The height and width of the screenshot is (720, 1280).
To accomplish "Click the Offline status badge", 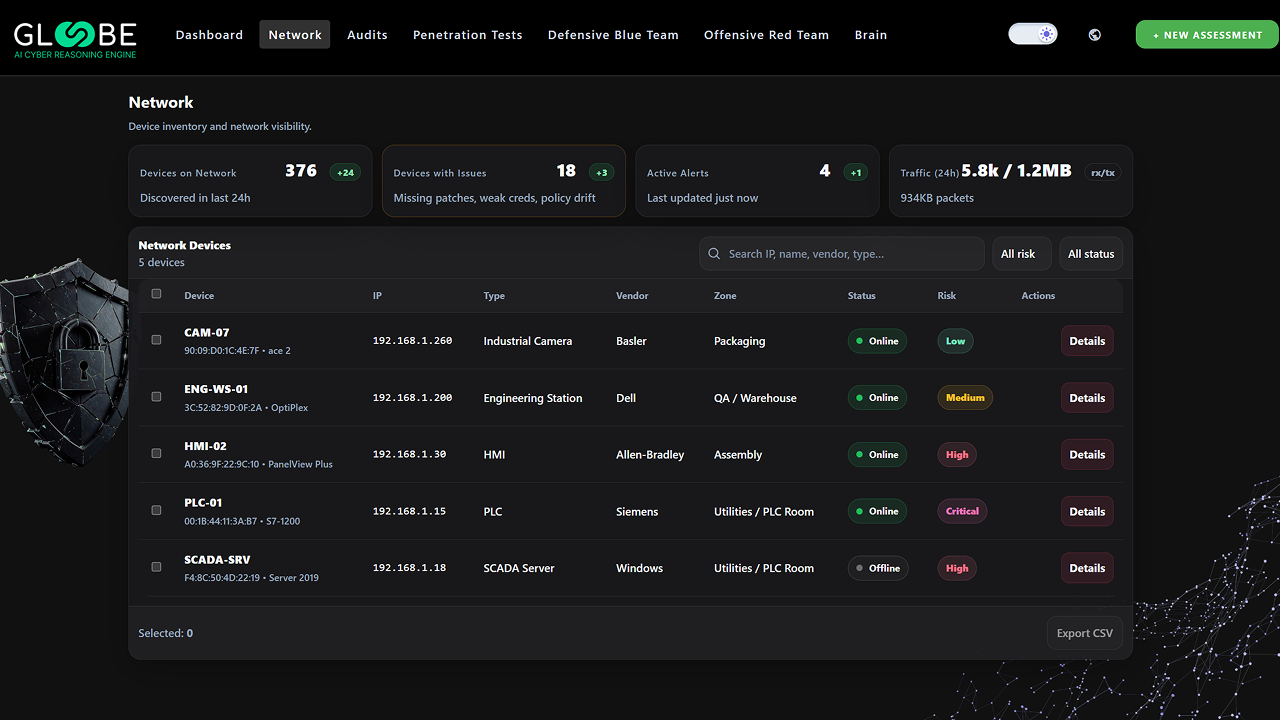I will click(878, 568).
